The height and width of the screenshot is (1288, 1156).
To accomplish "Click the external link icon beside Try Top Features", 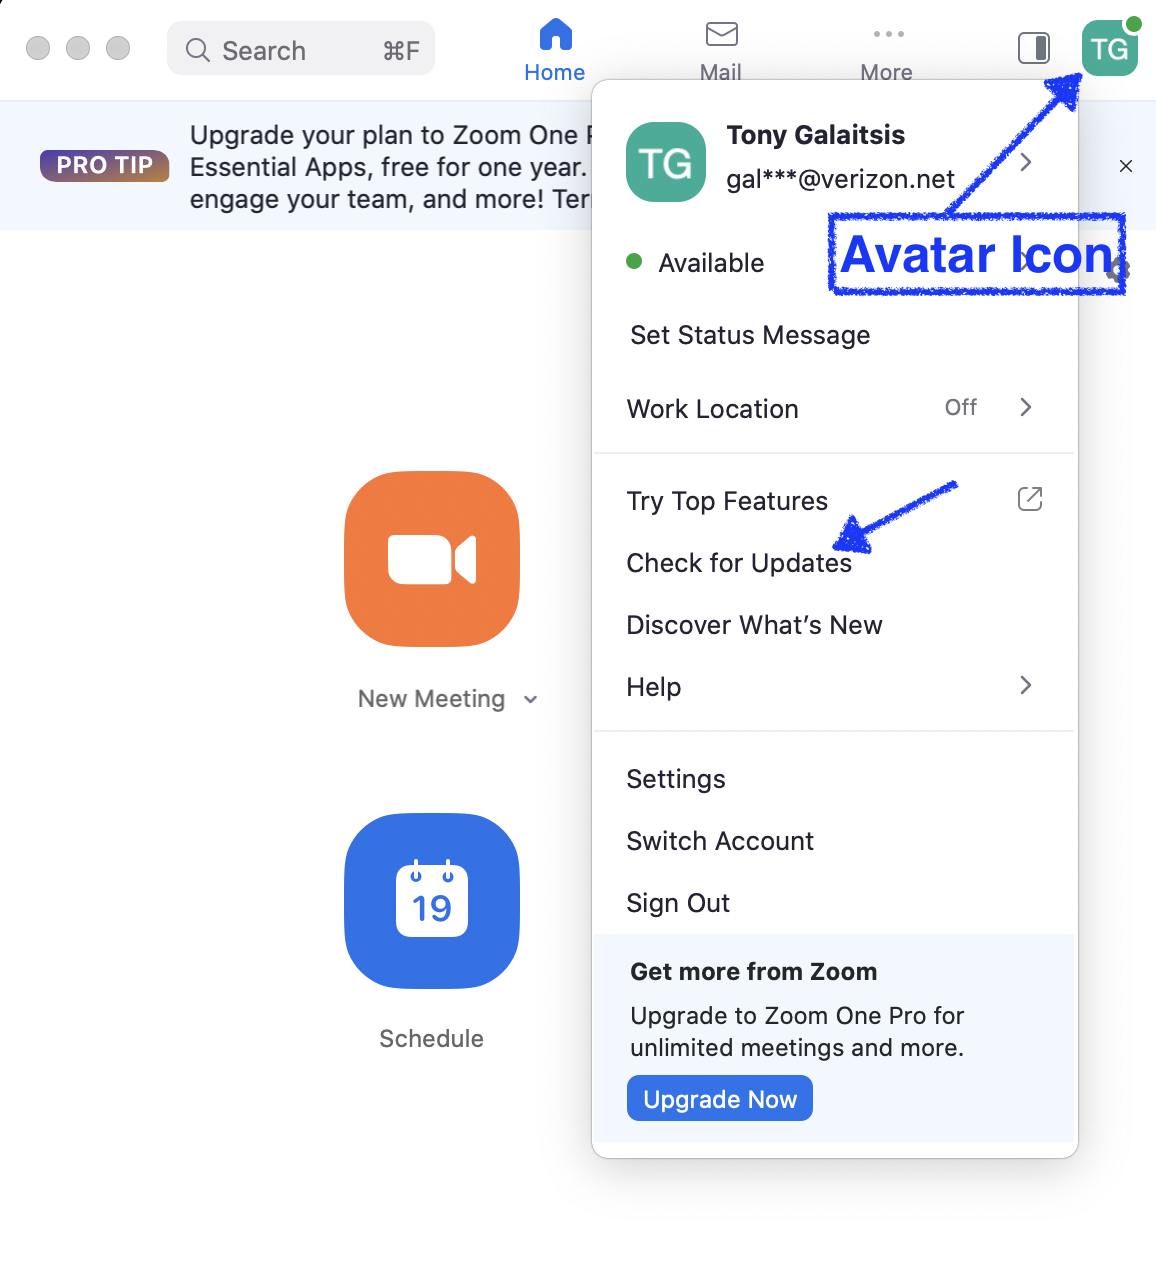I will pyautogui.click(x=1030, y=499).
